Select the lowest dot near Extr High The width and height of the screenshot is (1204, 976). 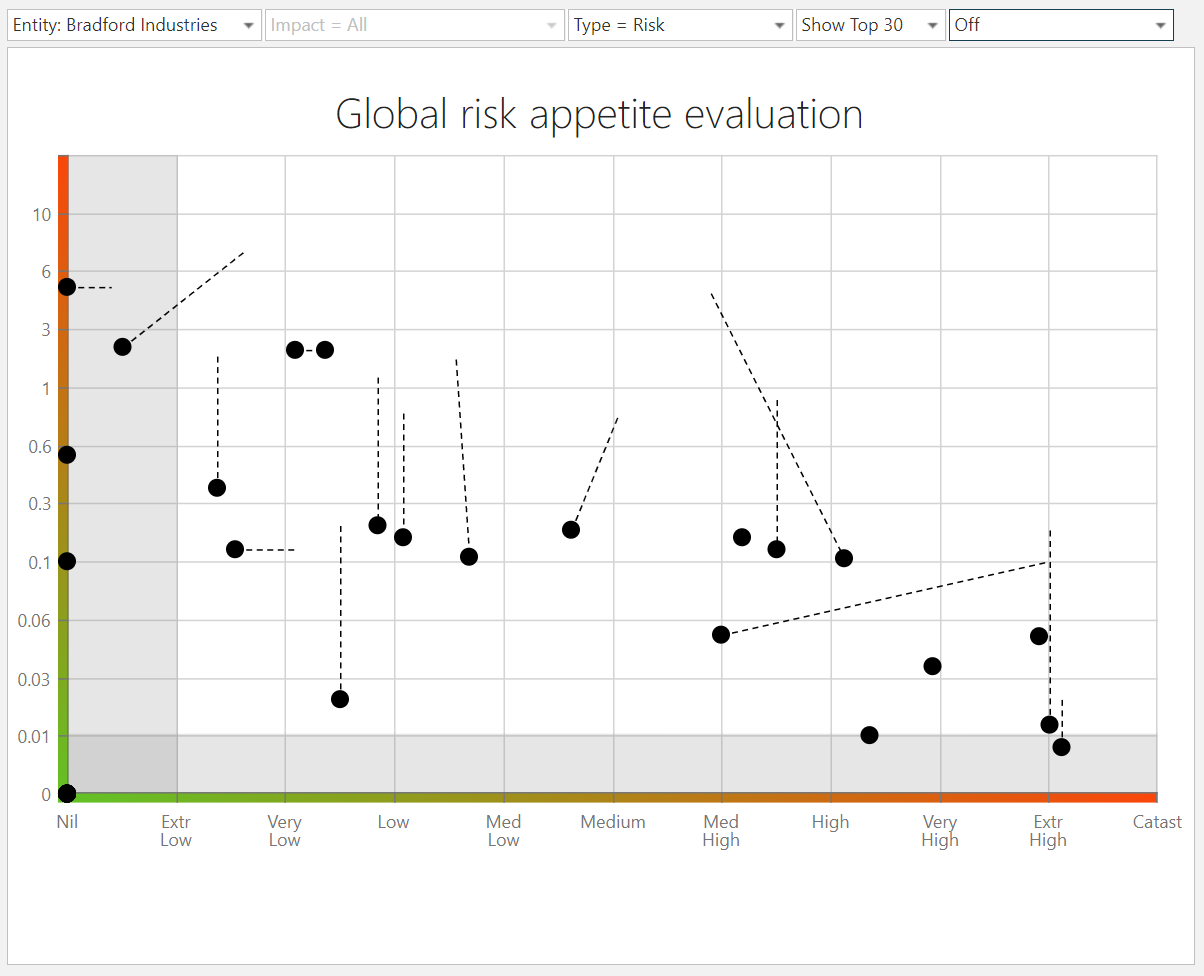click(x=1061, y=747)
